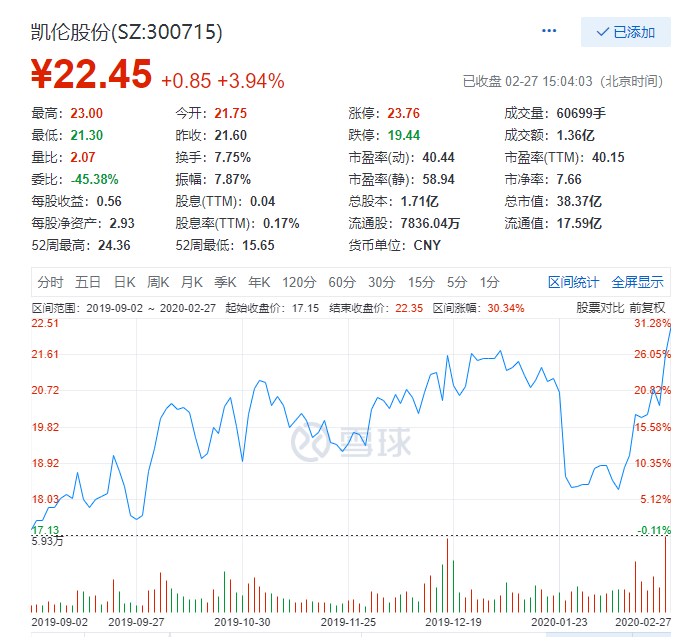Click the 涨停 value 23.76
The image size is (686, 637).
[x=403, y=113]
